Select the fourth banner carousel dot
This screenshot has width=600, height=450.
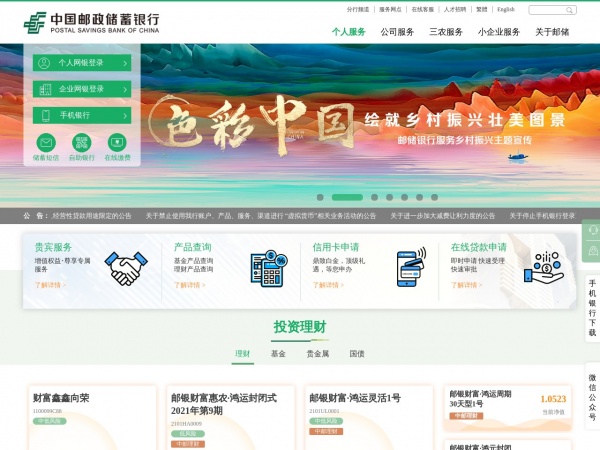coord(389,197)
